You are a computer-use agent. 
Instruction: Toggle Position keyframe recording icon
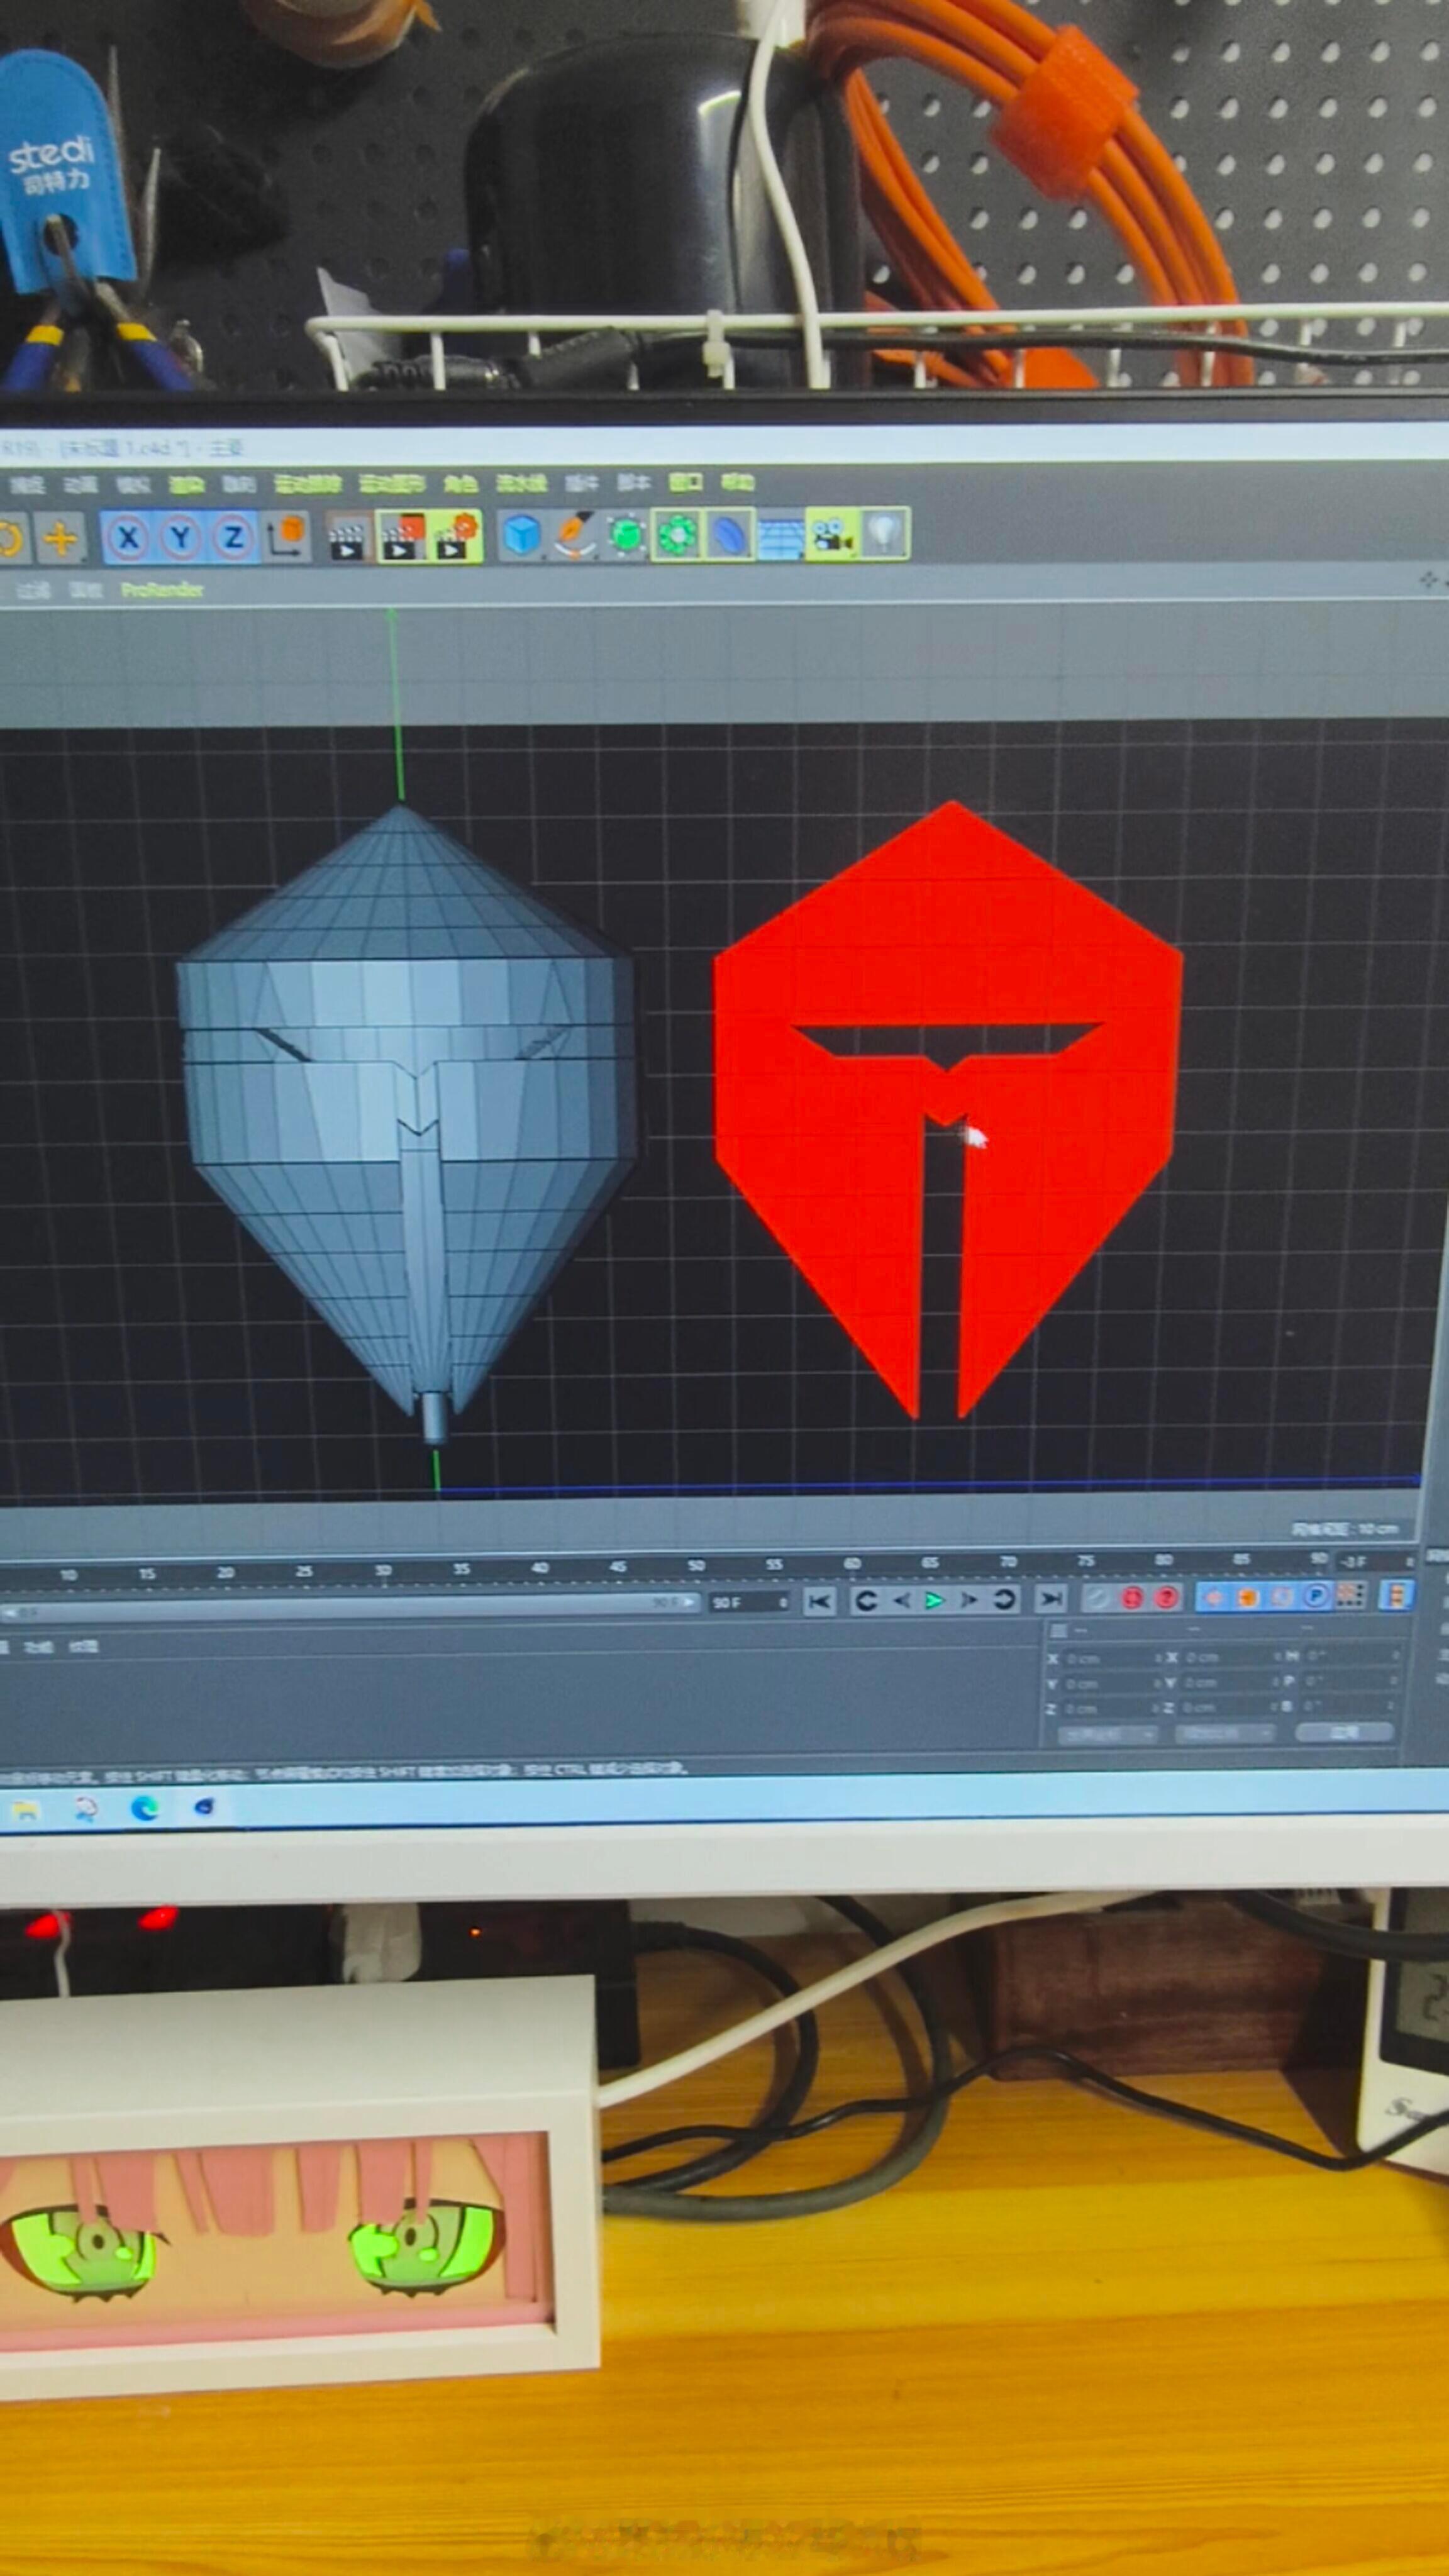coord(1213,1597)
